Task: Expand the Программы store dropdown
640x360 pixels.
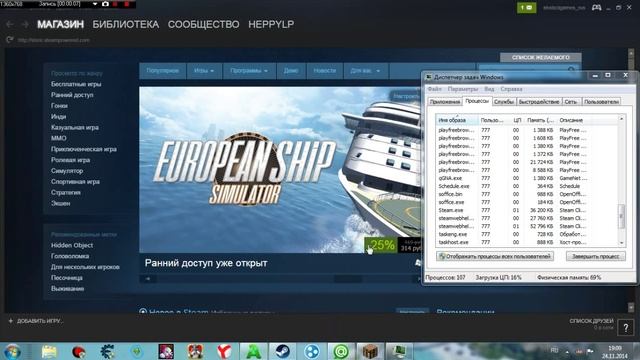Action: (x=249, y=71)
